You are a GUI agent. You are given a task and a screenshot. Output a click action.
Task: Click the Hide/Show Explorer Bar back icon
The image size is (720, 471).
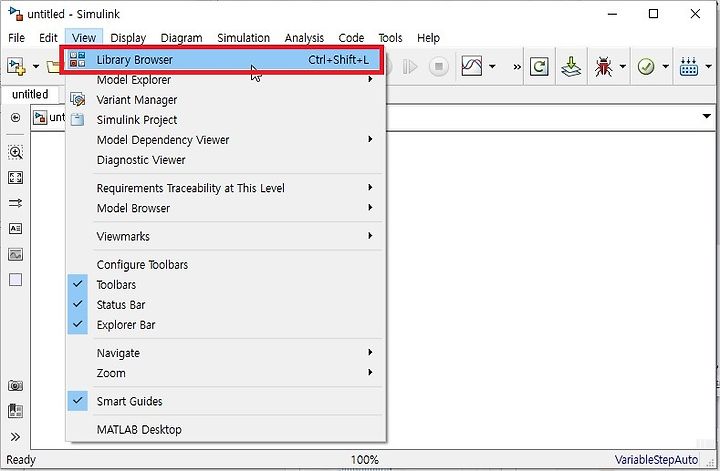point(15,118)
